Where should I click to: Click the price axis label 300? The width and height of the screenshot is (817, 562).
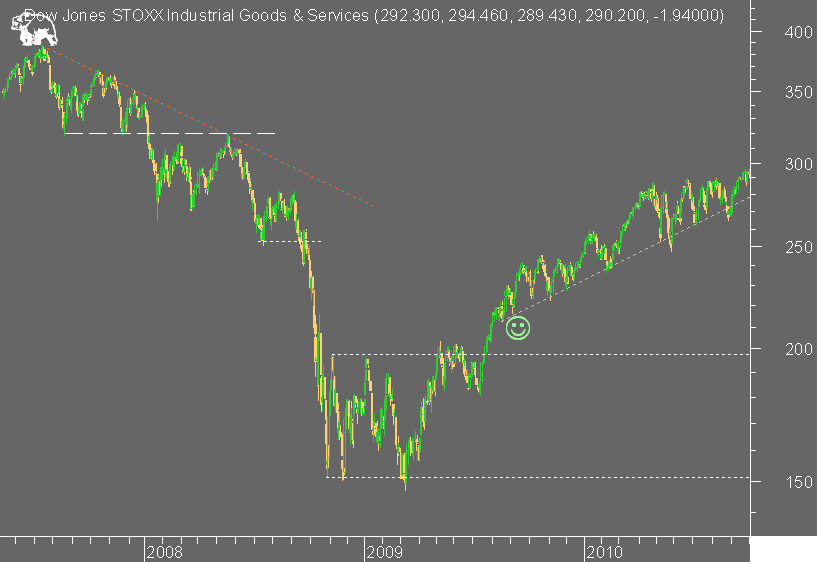[x=799, y=165]
